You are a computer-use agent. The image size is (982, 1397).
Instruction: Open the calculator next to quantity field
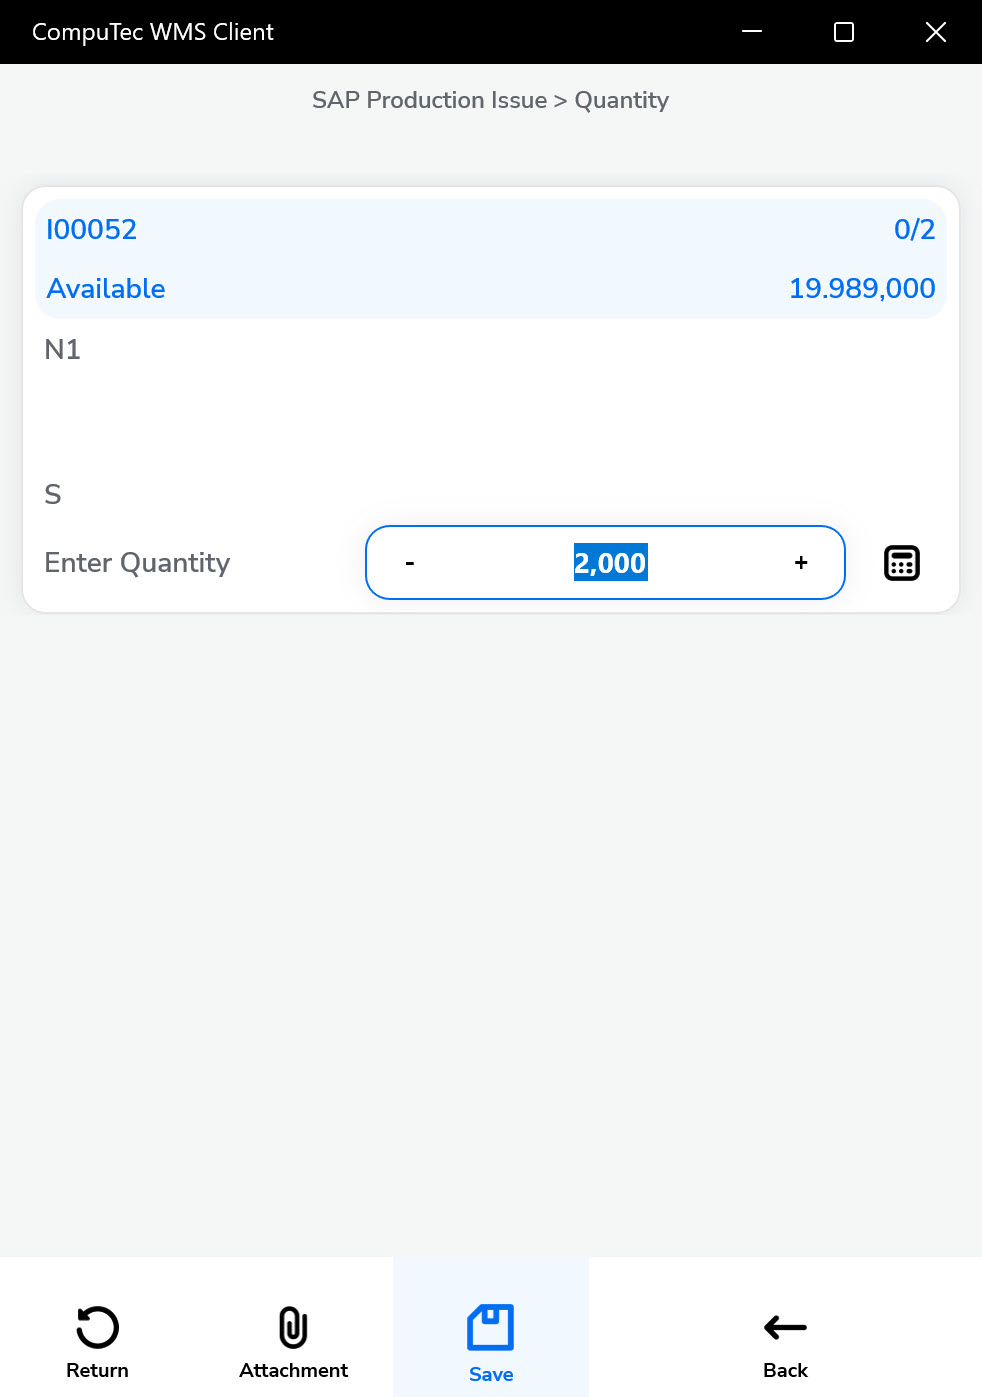pyautogui.click(x=901, y=562)
